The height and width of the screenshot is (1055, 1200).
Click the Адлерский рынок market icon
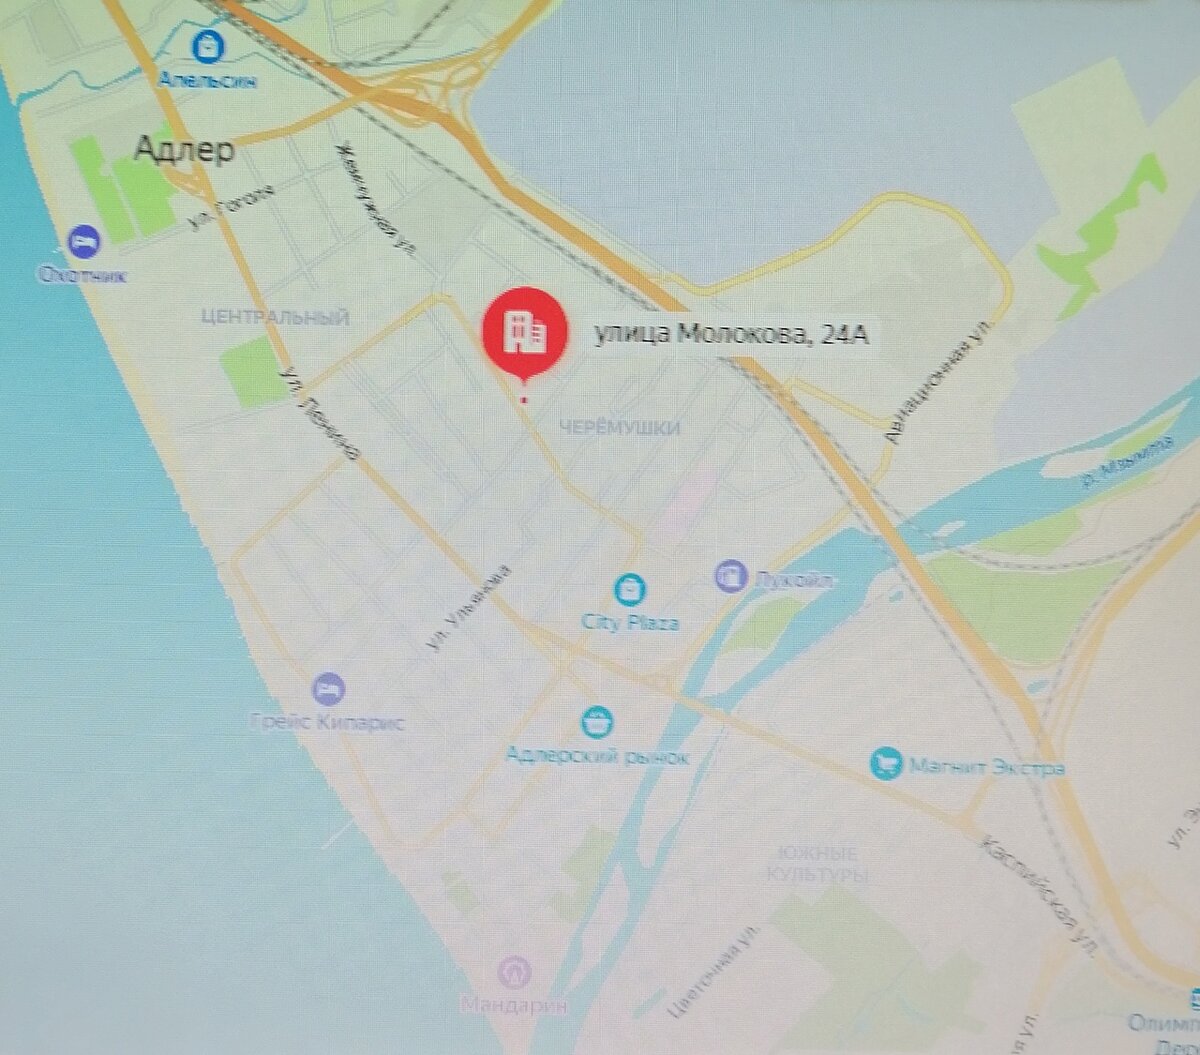tap(598, 721)
